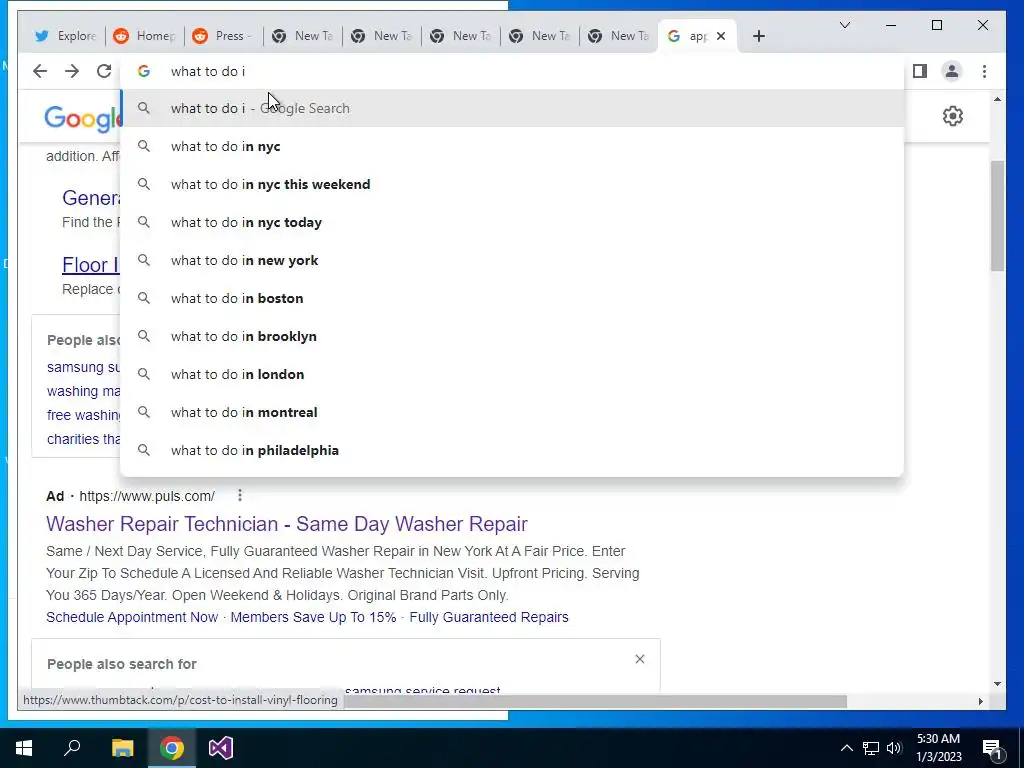Open Windows taskbar search
This screenshot has height=768, width=1024.
(x=72, y=748)
